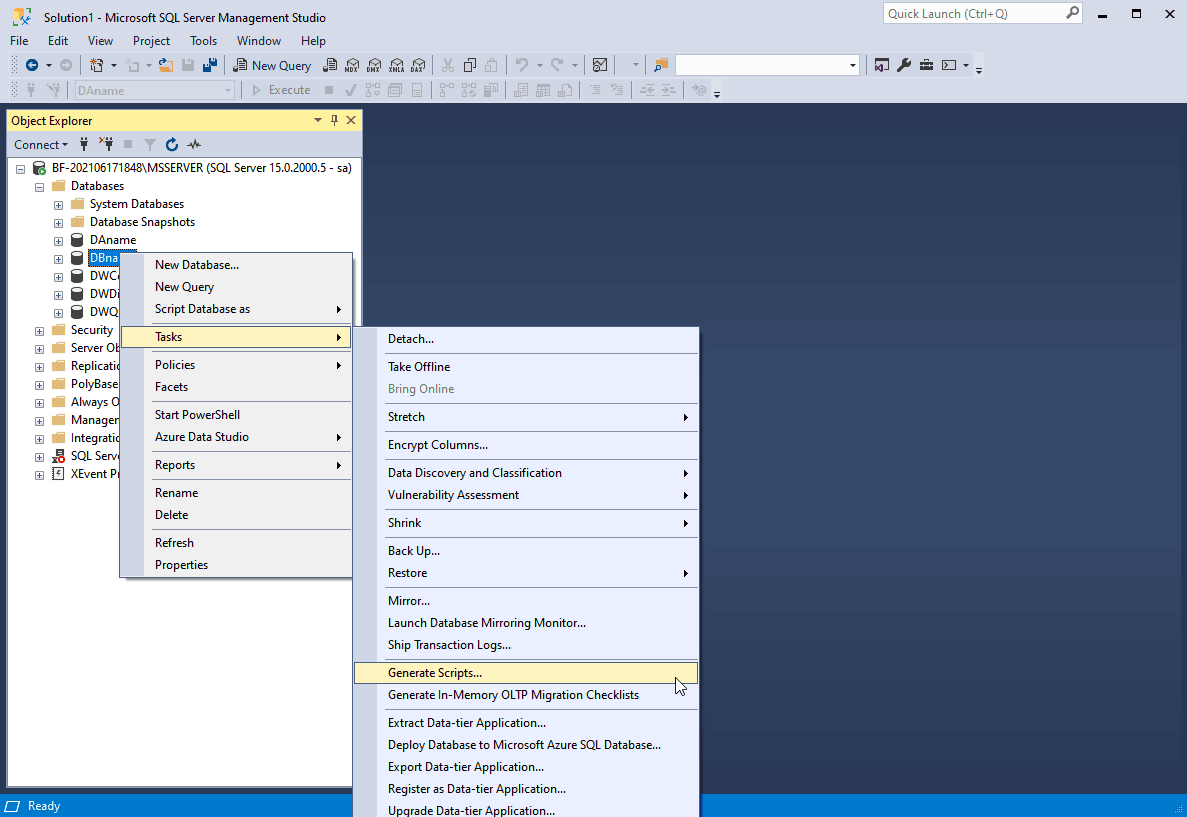Screen dimensions: 1187x817
Task: Click the Disconnect icon in Object Explorer
Action: point(106,144)
